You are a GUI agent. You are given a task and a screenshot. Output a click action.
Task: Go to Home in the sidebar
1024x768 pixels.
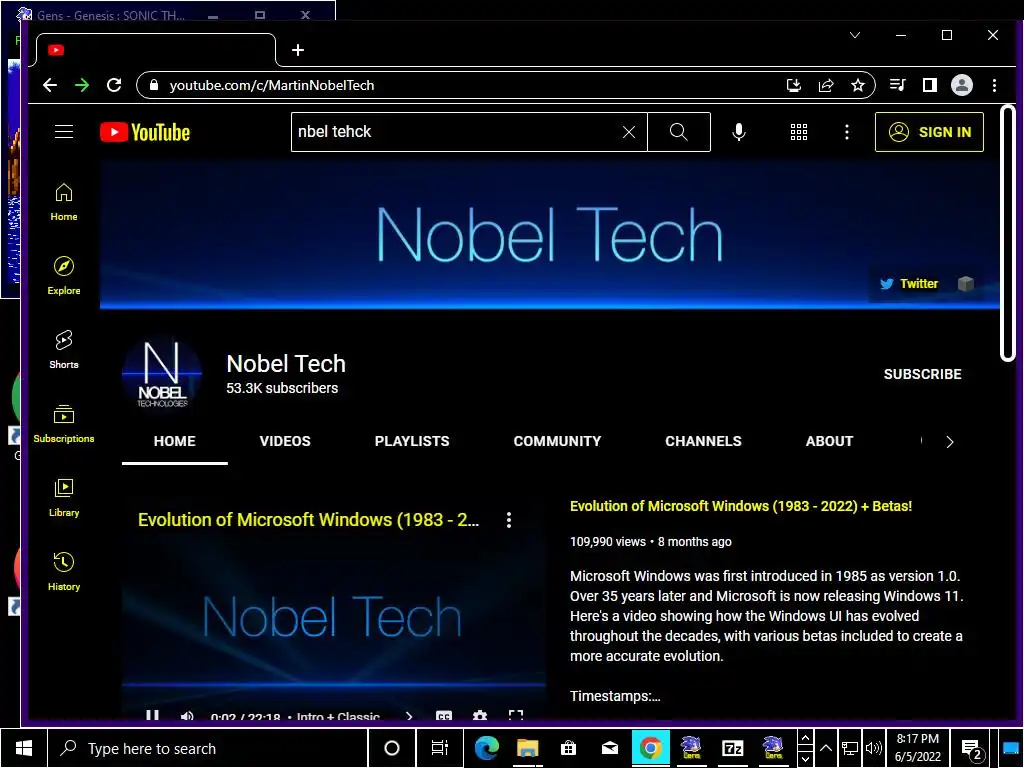63,202
